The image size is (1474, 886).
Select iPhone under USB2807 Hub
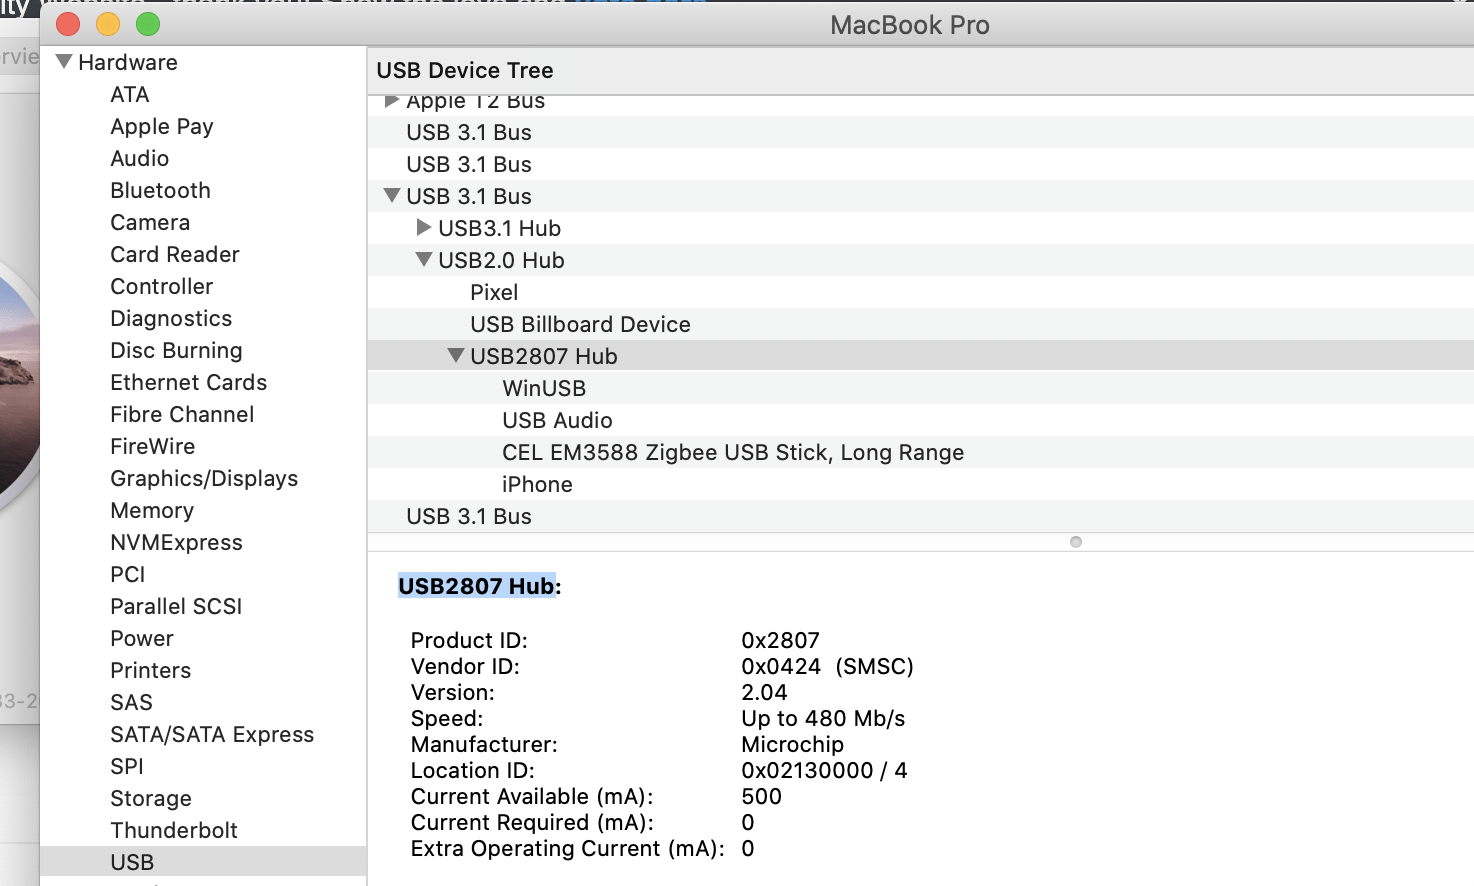coord(537,484)
